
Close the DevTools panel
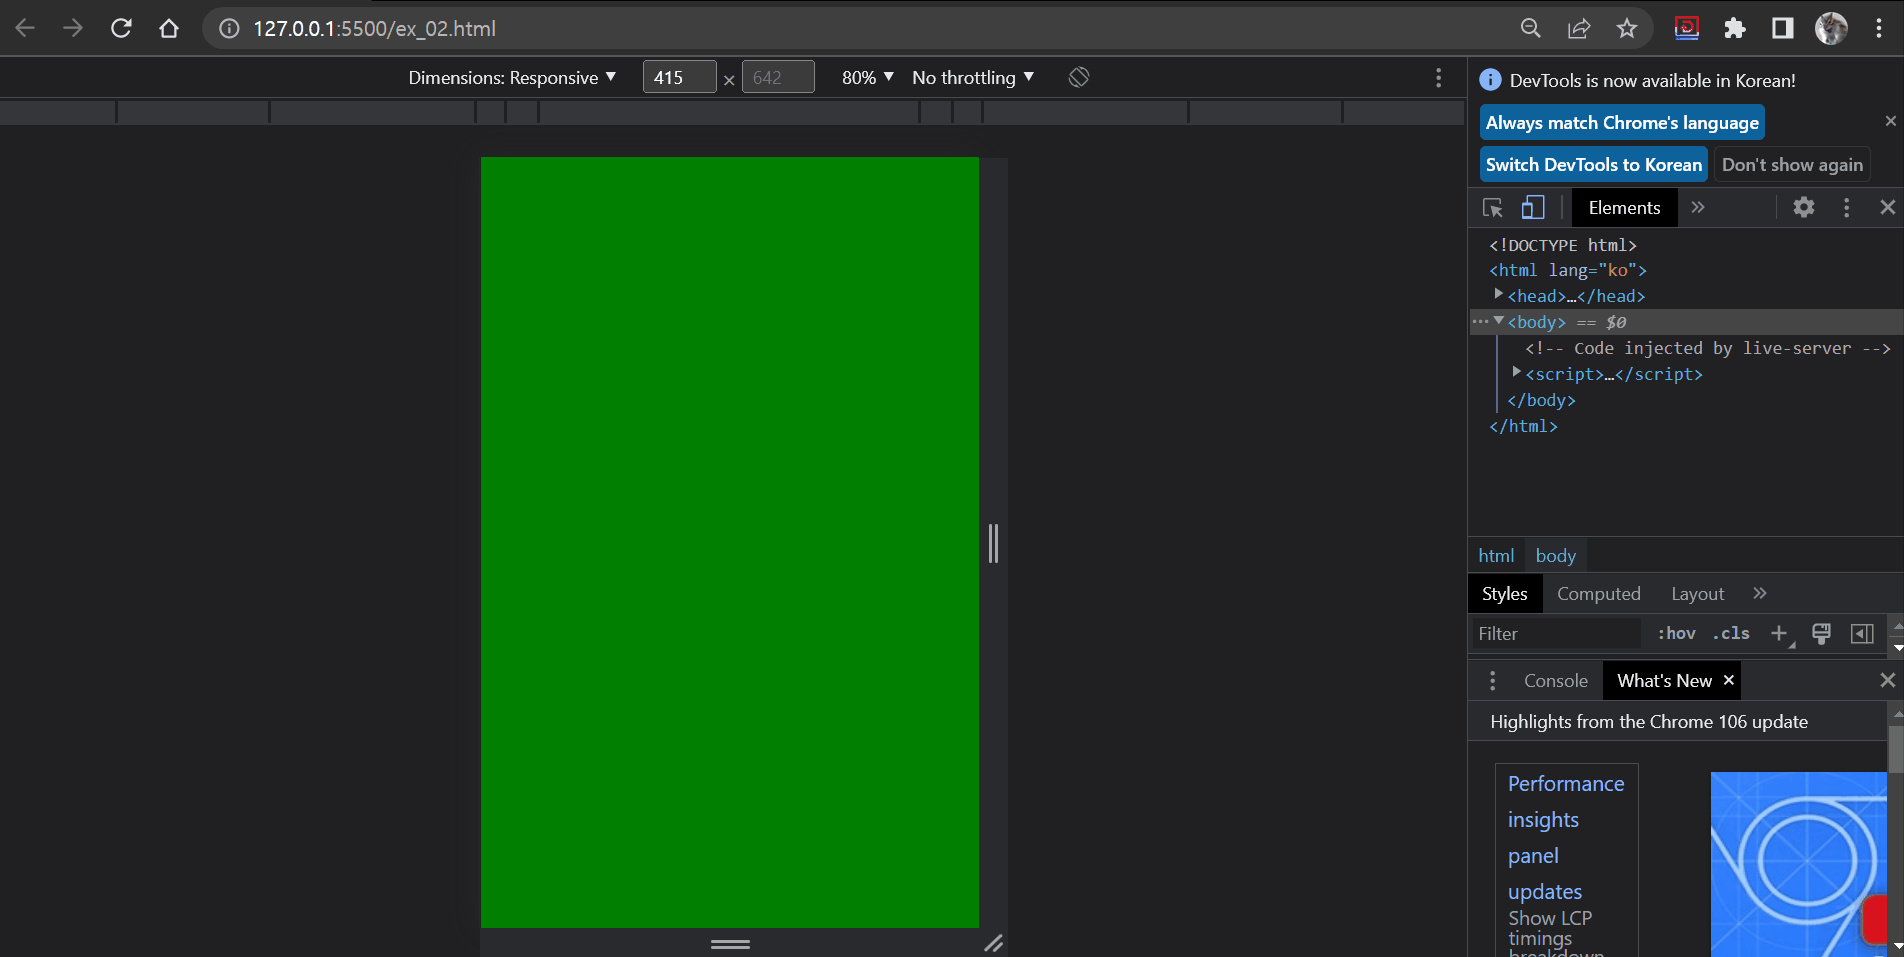(1888, 207)
